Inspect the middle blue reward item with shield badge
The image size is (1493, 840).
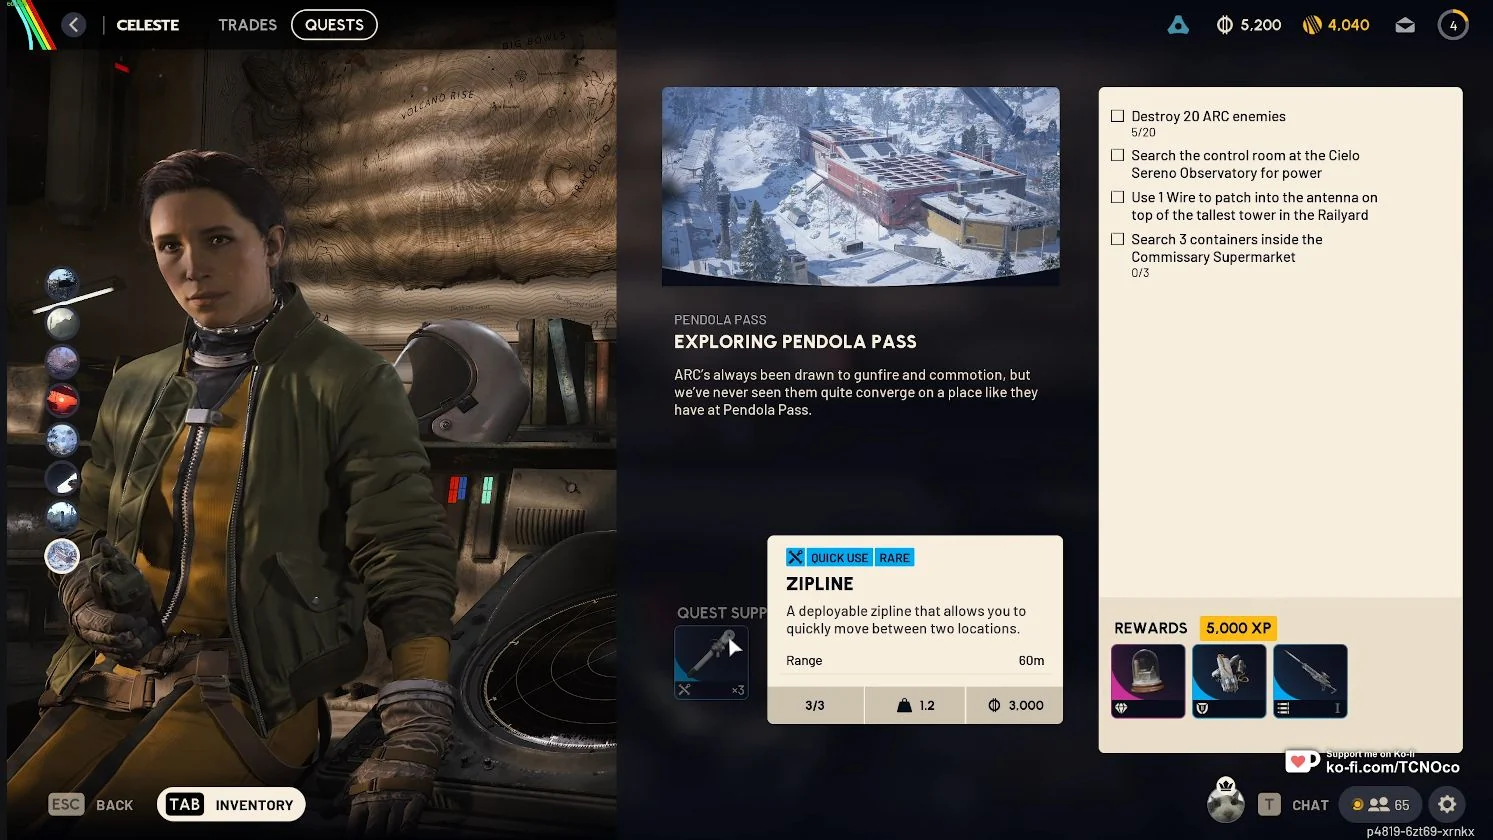(x=1229, y=681)
